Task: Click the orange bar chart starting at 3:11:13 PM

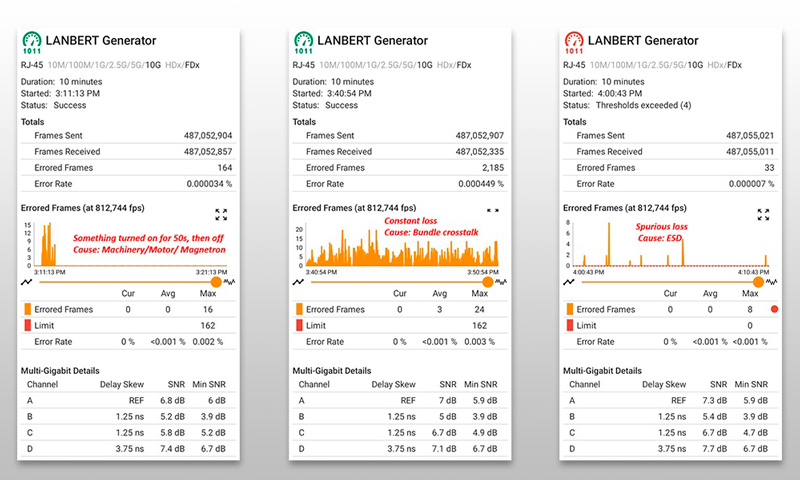Action: [x=130, y=244]
